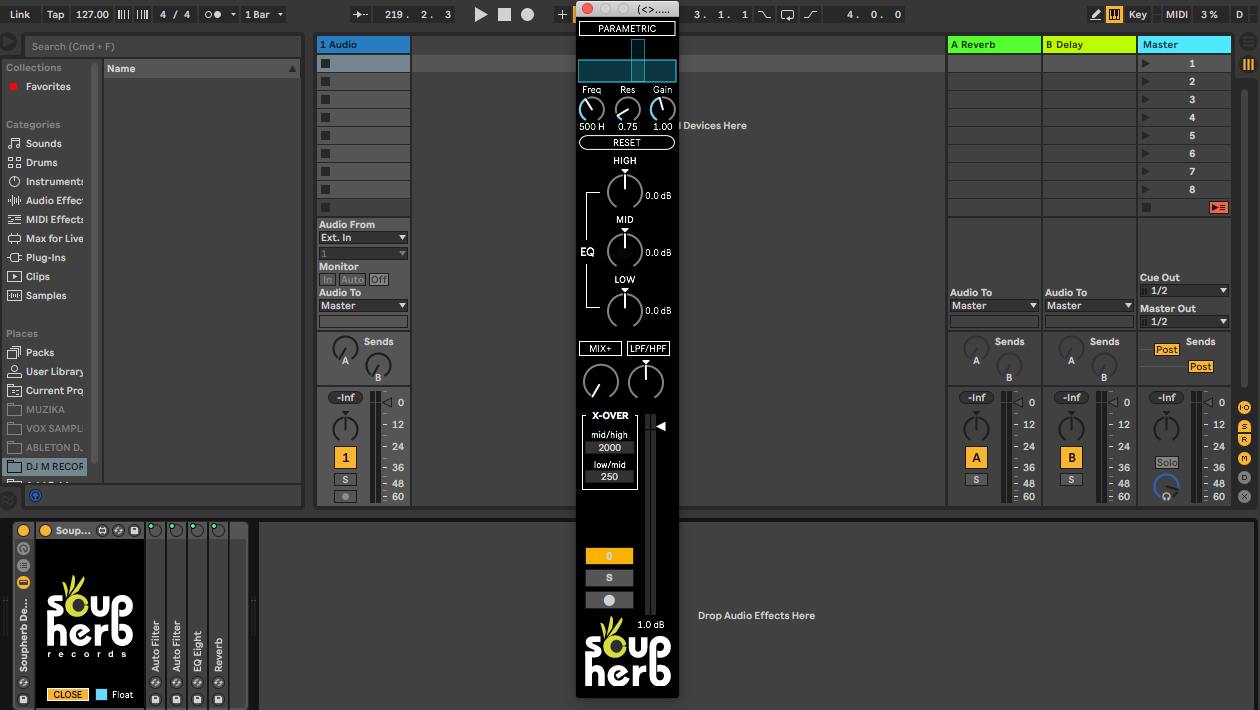This screenshot has height=710, width=1260.
Task: Arm the Arrangement Record button
Action: (x=527, y=14)
